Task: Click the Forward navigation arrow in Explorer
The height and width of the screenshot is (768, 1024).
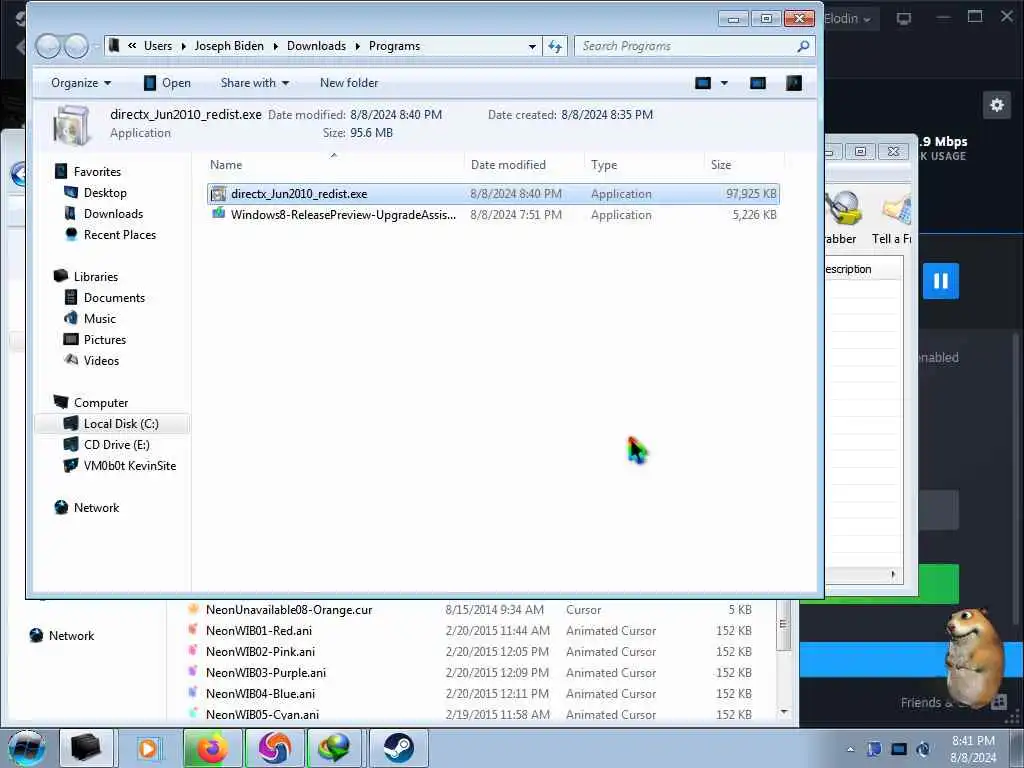Action: tap(76, 46)
